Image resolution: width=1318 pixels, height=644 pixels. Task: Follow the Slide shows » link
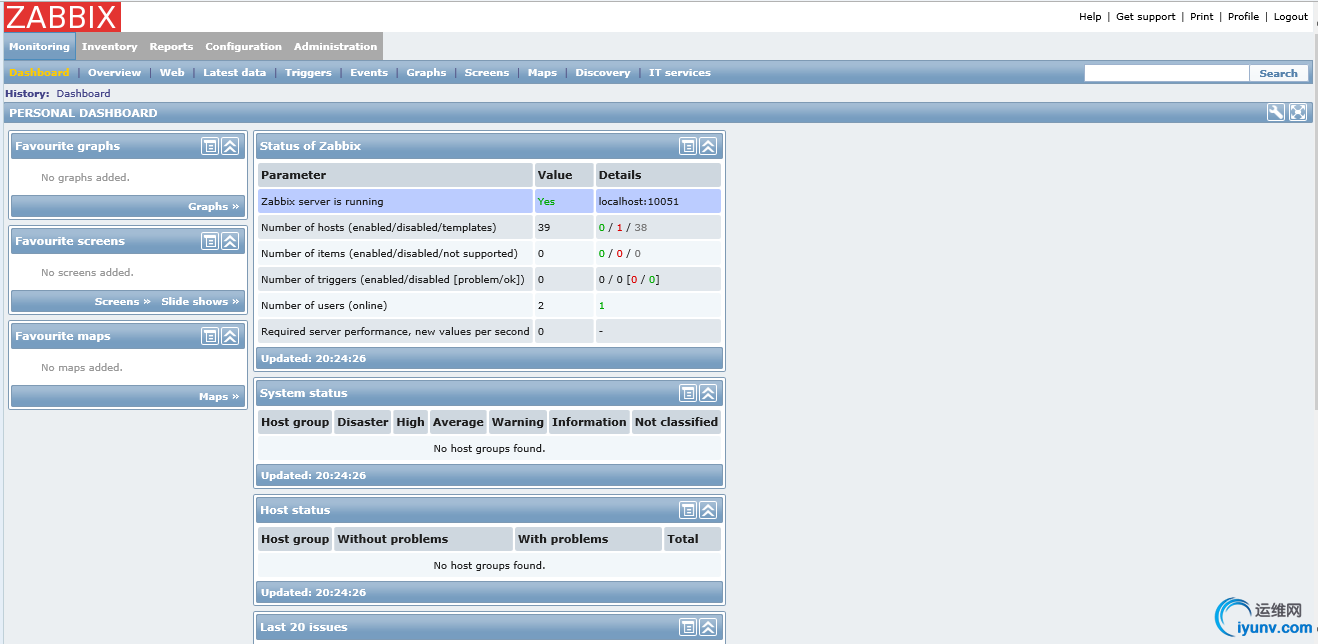tap(200, 301)
